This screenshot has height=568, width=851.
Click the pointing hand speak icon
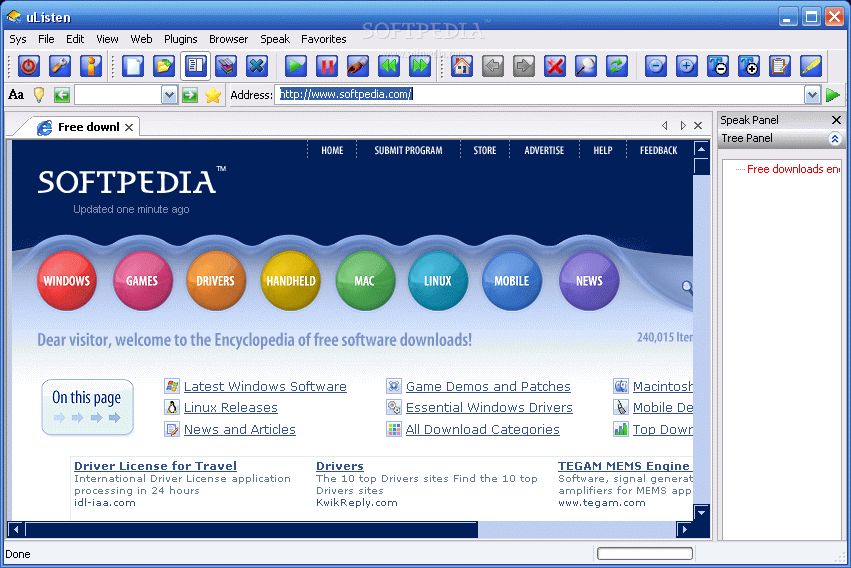pyautogui.click(x=358, y=66)
